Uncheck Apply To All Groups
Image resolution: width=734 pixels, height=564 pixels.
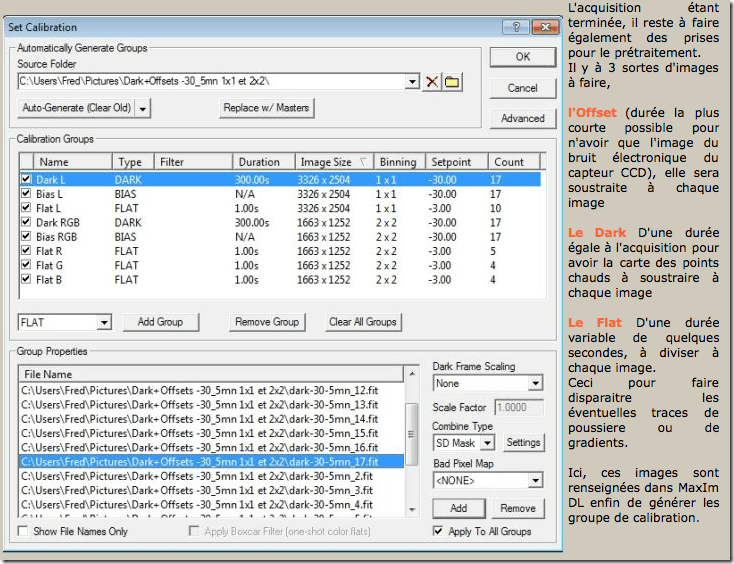pos(438,531)
